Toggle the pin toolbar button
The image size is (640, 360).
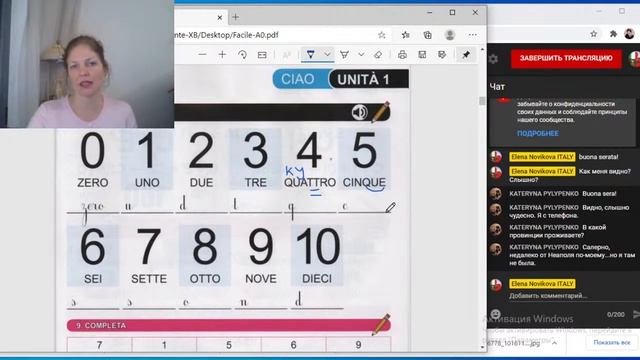466,55
